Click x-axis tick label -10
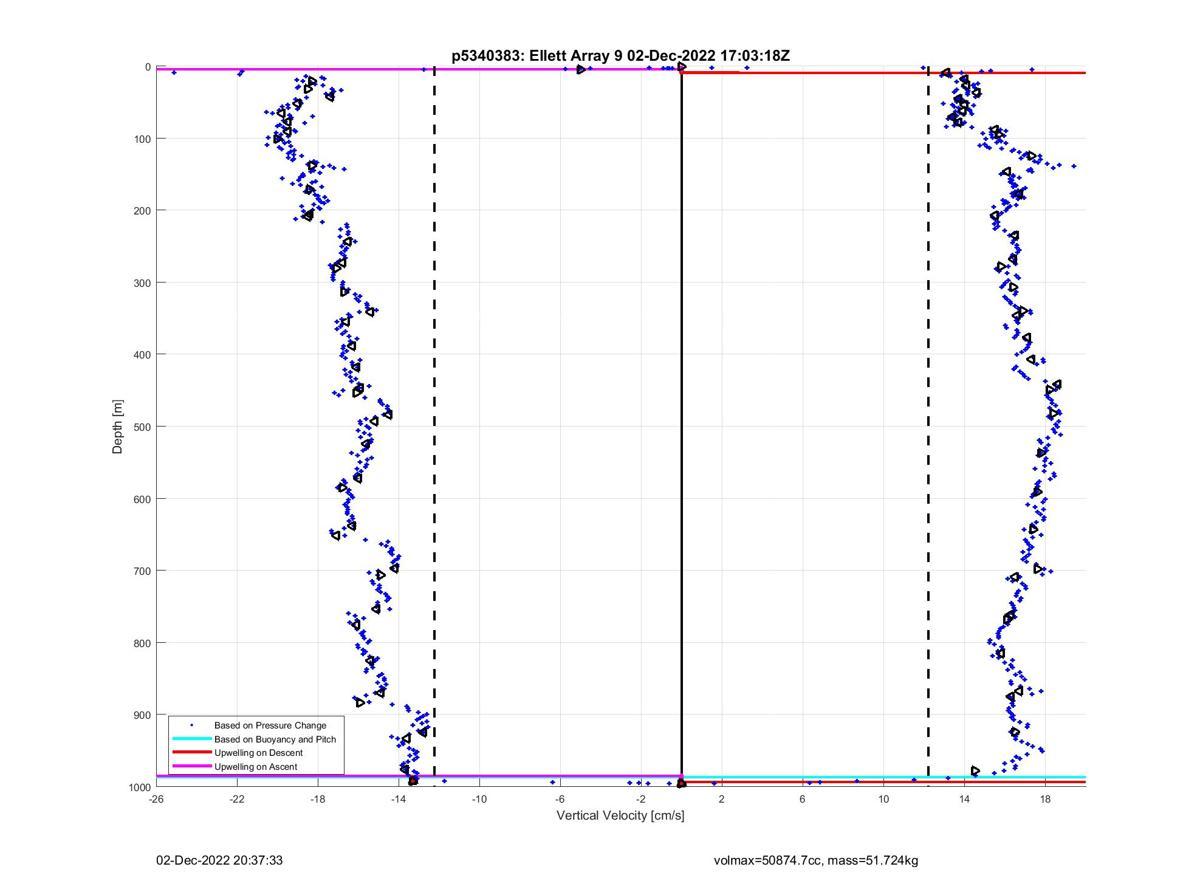 479,799
